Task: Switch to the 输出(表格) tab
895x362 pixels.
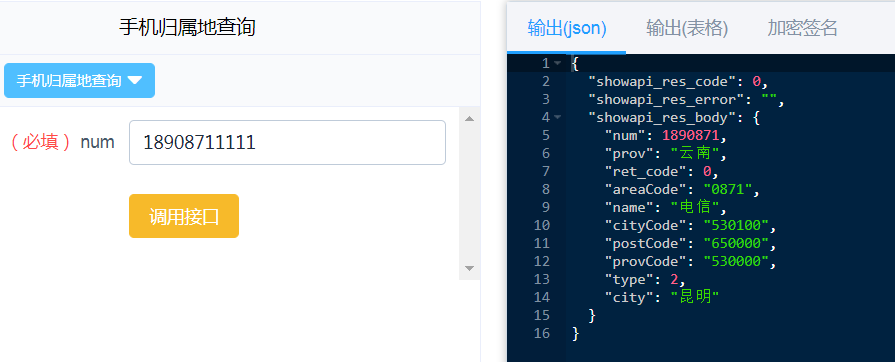Action: pos(687,28)
